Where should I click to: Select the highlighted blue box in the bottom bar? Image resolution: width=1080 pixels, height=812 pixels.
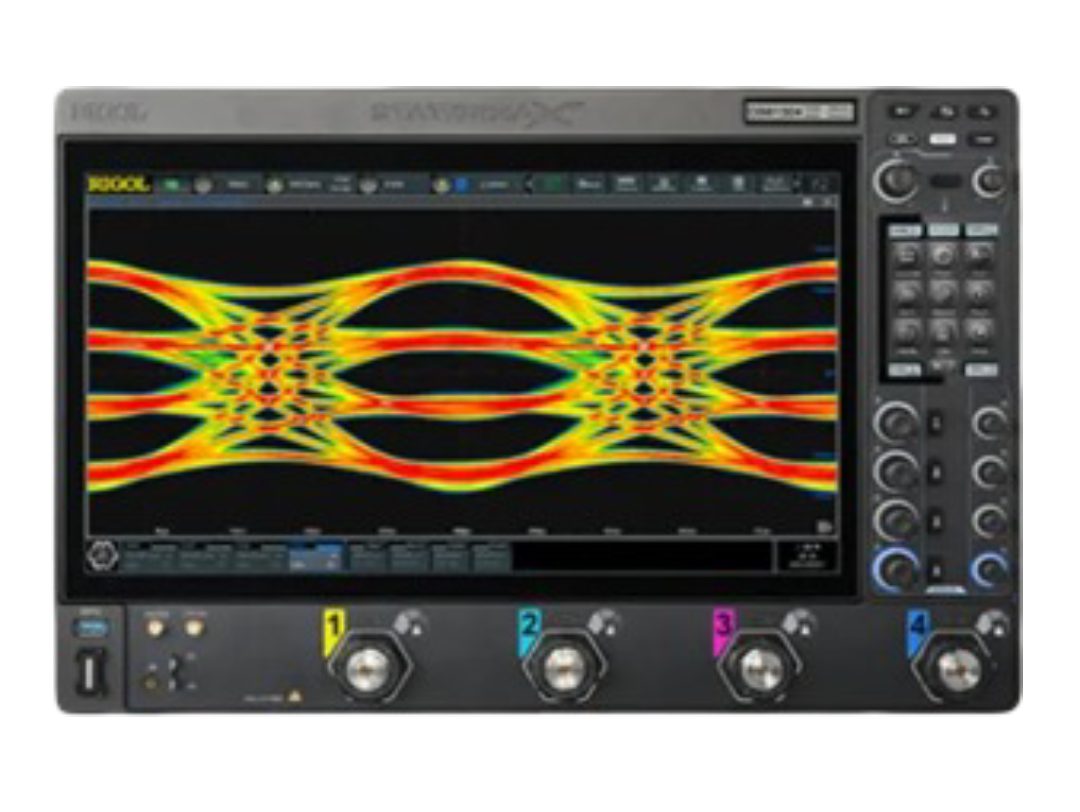315,556
